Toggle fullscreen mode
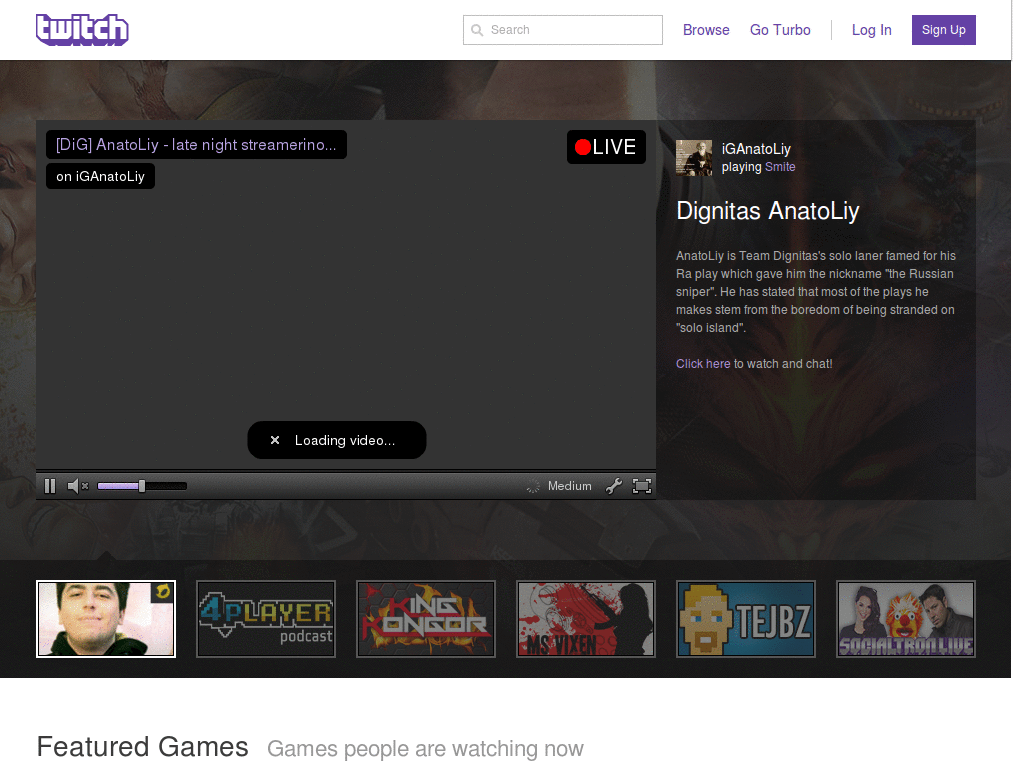 (x=642, y=486)
